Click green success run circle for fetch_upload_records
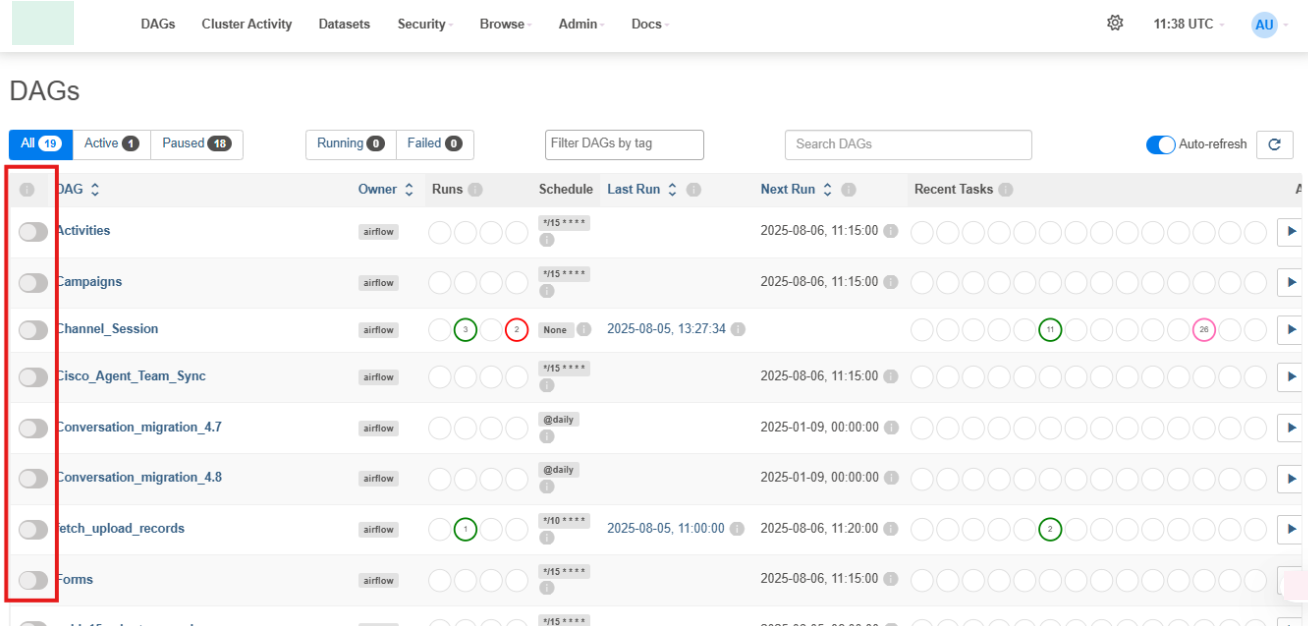The height and width of the screenshot is (626, 1308). click(465, 529)
